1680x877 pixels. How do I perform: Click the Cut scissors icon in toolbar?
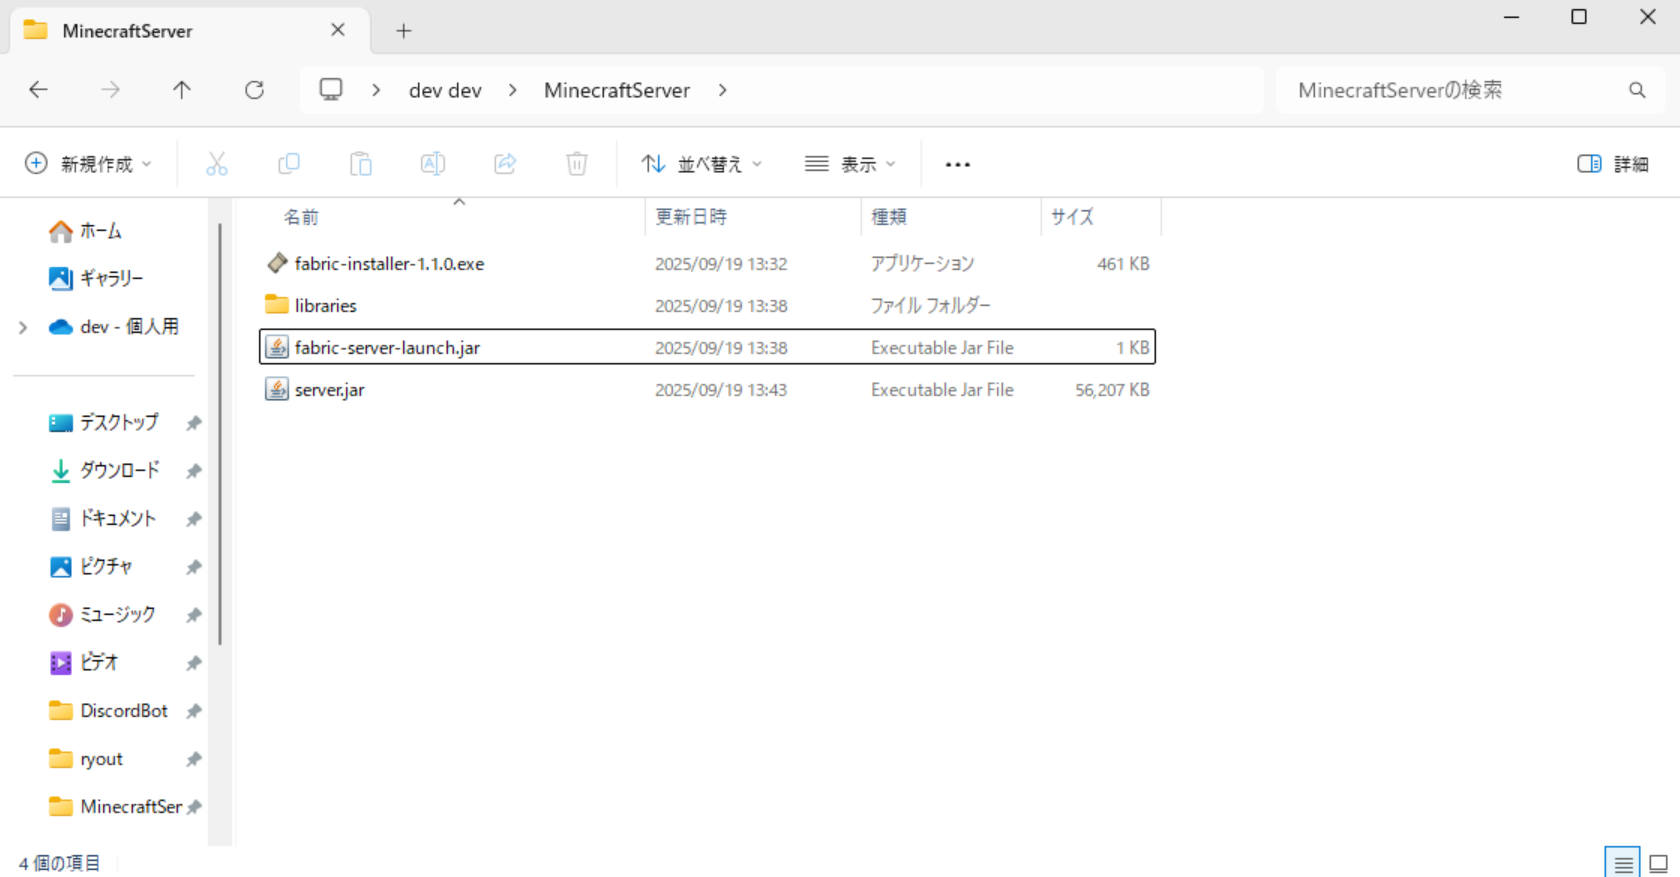point(216,164)
